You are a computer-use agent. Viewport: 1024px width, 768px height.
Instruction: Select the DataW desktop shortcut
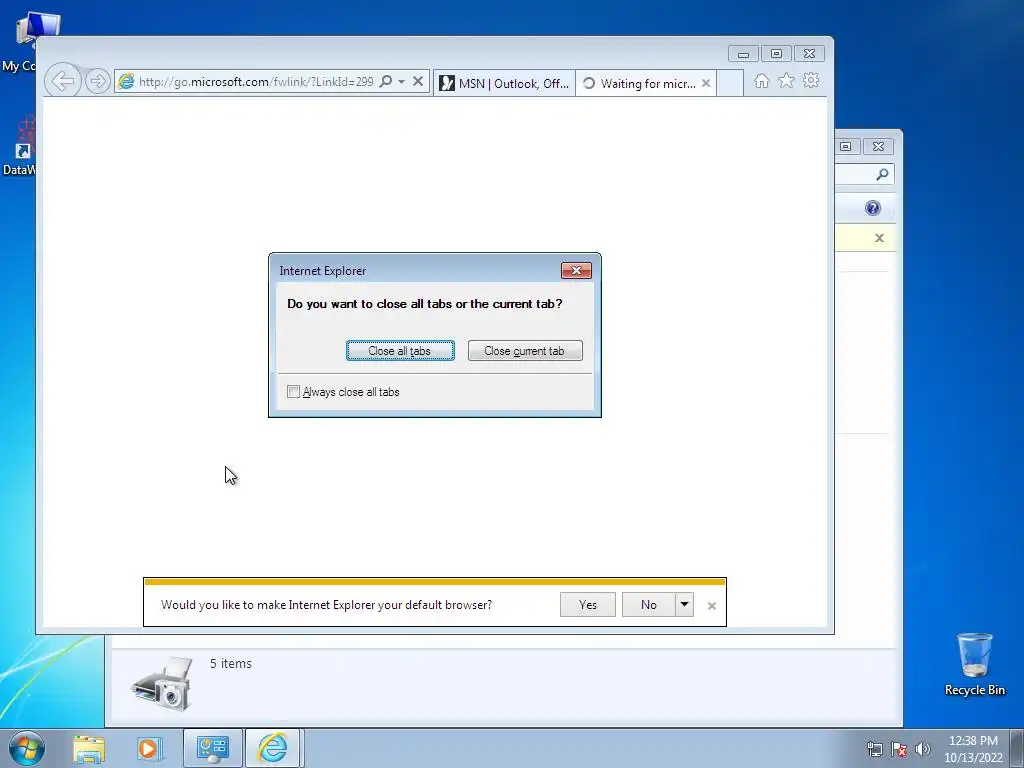[x=20, y=147]
